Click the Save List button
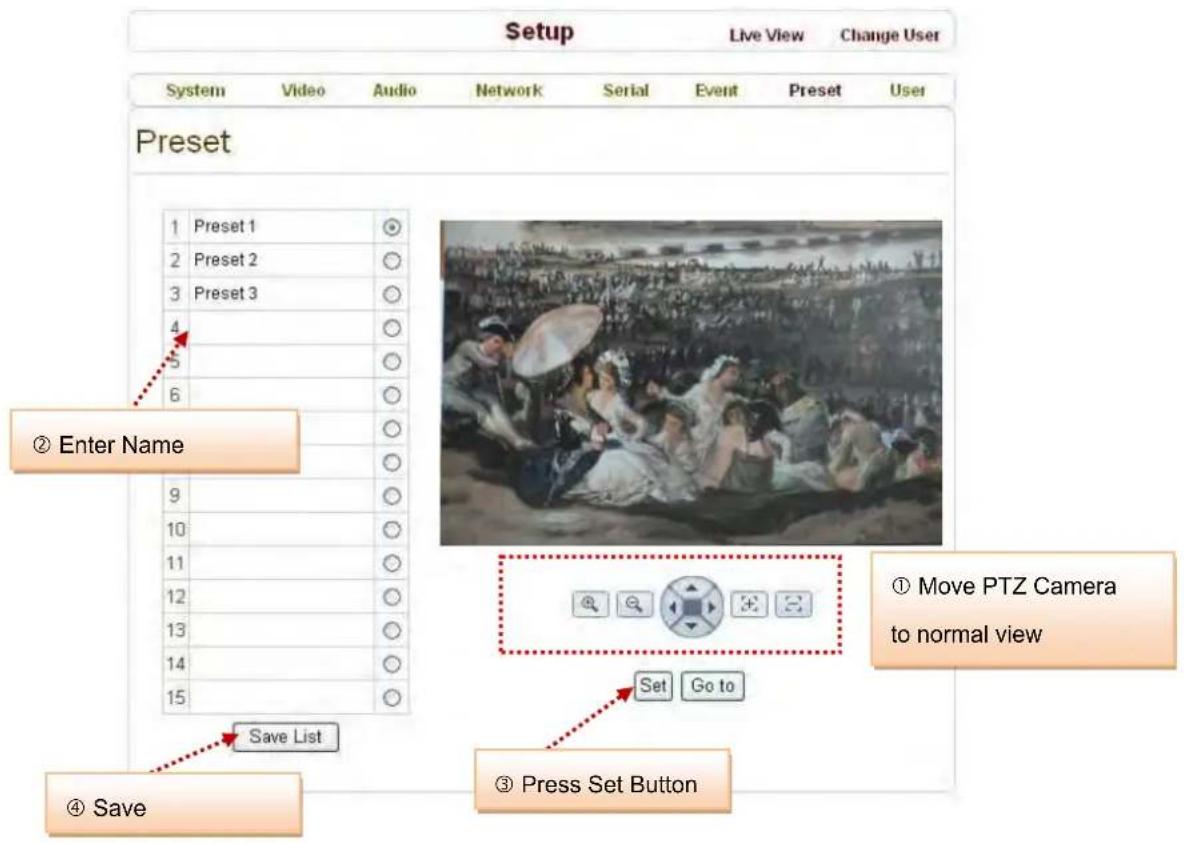Image resolution: width=1187 pixels, height=843 pixels. coord(285,737)
